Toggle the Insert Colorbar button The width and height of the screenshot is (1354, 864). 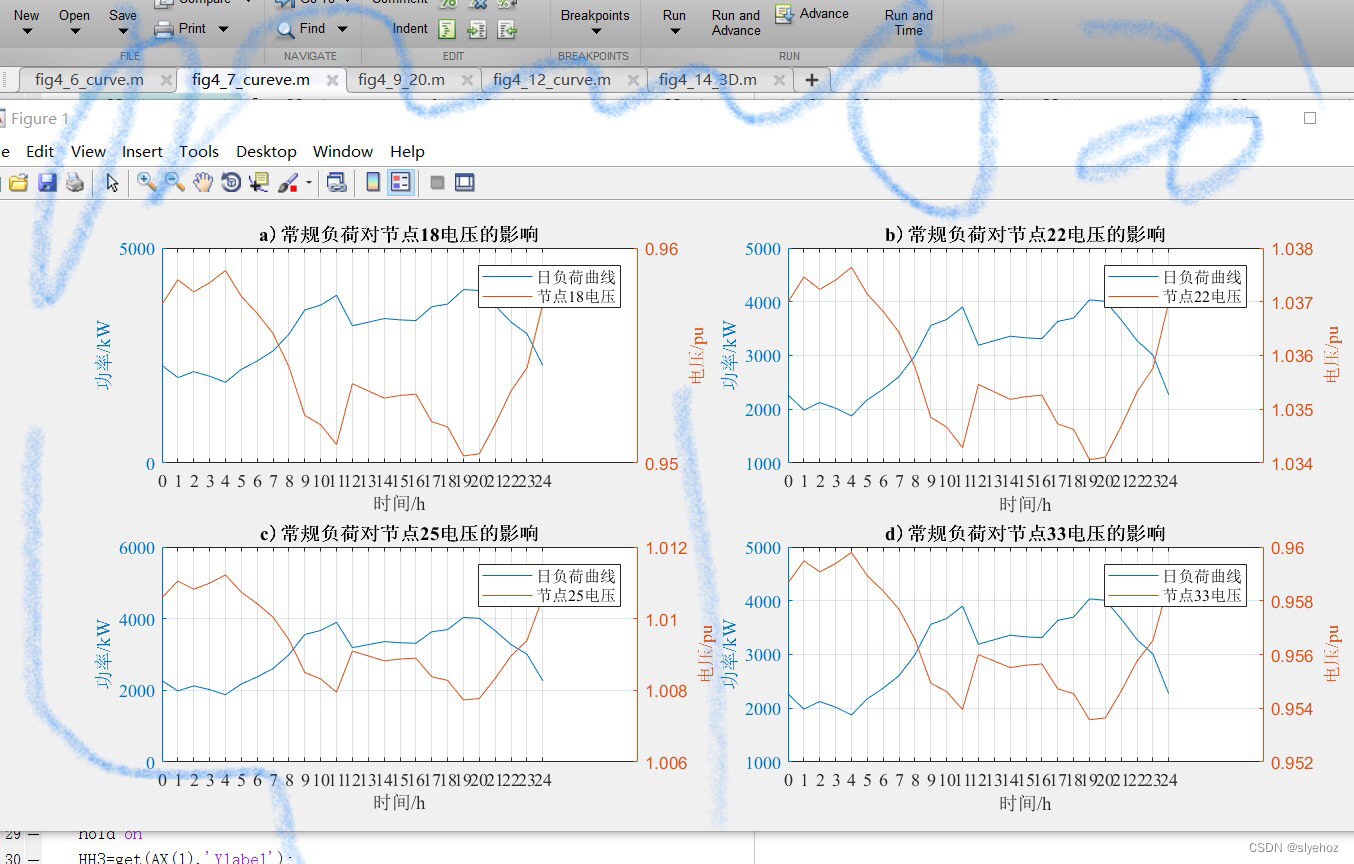click(373, 182)
